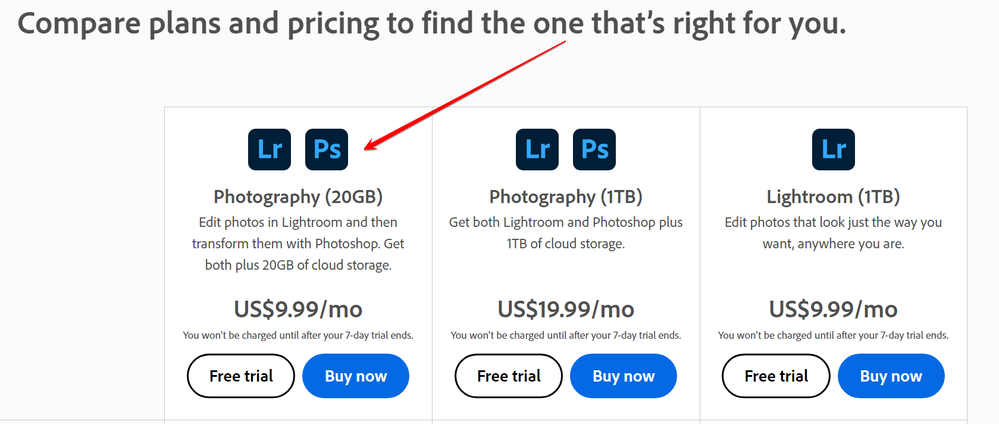Click the Compare plans and pricing heading
This screenshot has width=999, height=424.
click(x=432, y=23)
